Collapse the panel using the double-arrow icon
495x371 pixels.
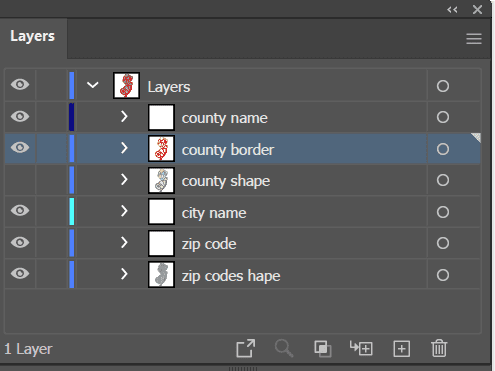click(x=452, y=10)
